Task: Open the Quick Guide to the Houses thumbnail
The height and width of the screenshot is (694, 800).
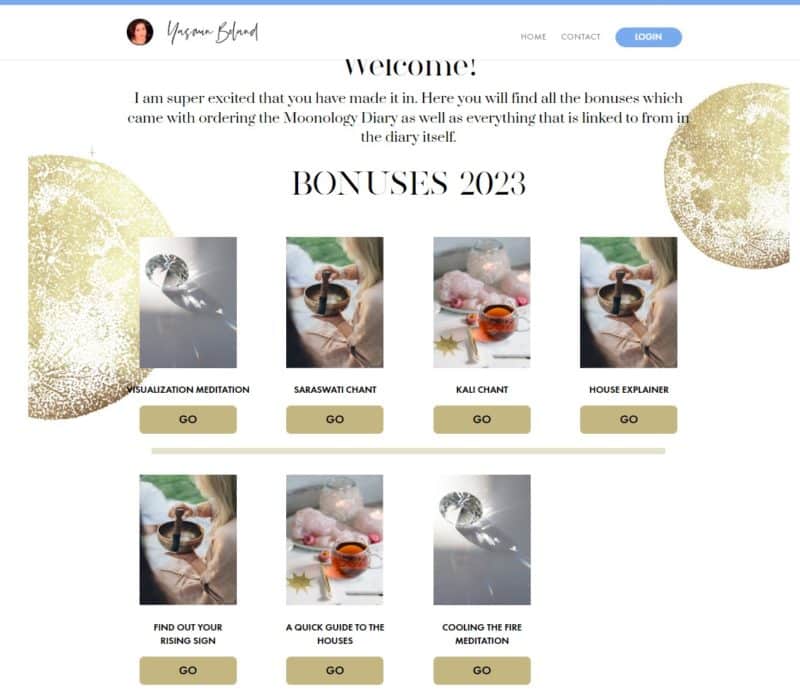Action: [335, 540]
